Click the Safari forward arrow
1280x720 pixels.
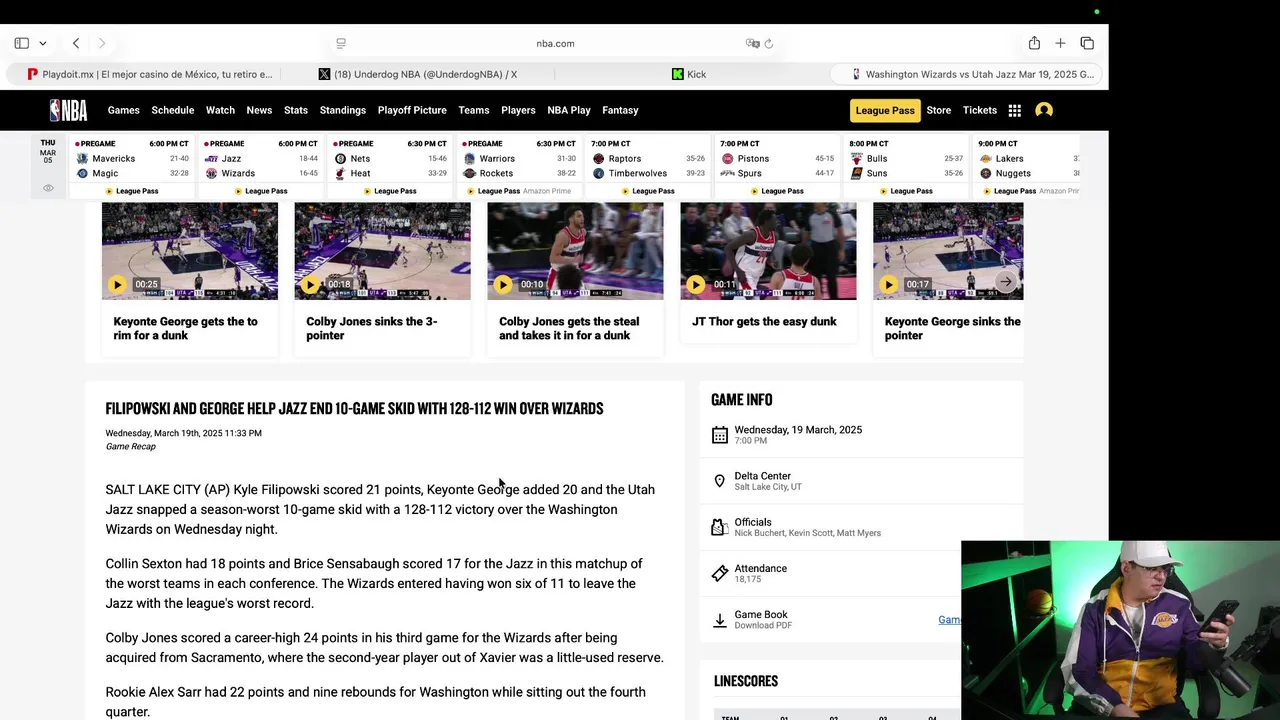[101, 43]
